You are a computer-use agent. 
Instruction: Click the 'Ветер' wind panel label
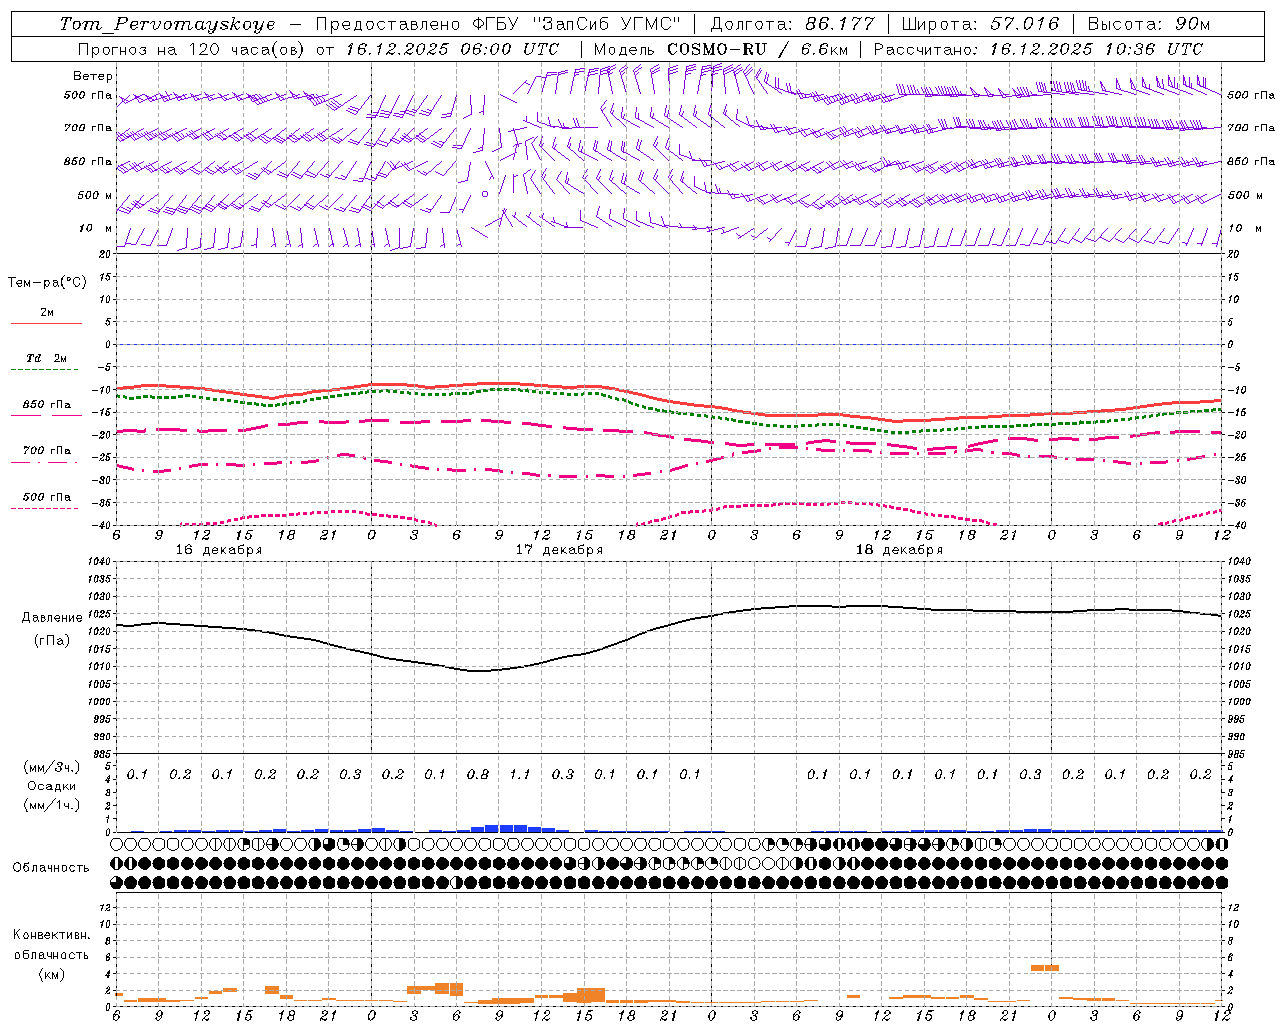click(x=93, y=76)
